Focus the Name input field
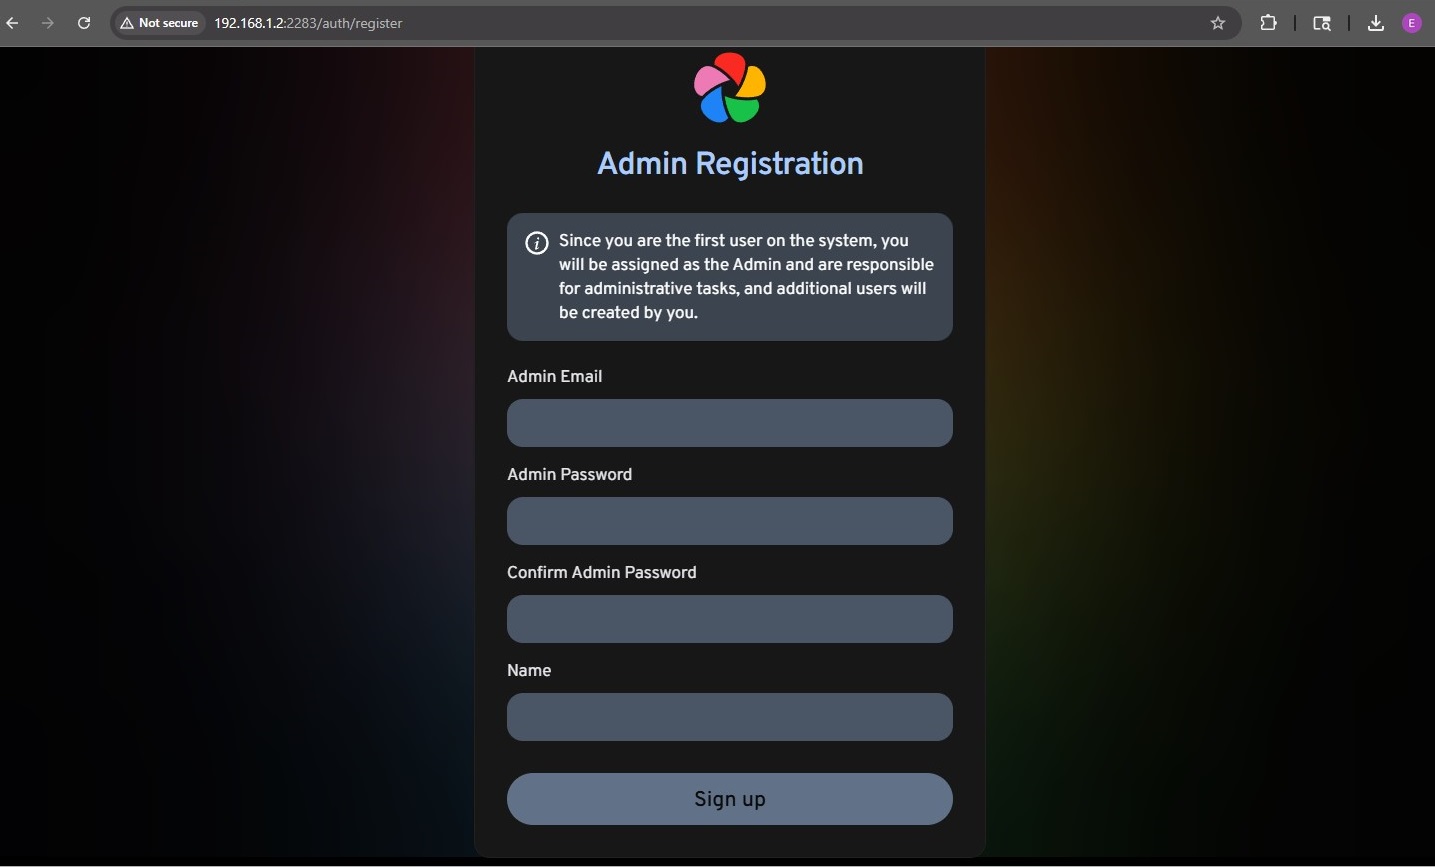Viewport: 1435px width, 867px height. [730, 717]
